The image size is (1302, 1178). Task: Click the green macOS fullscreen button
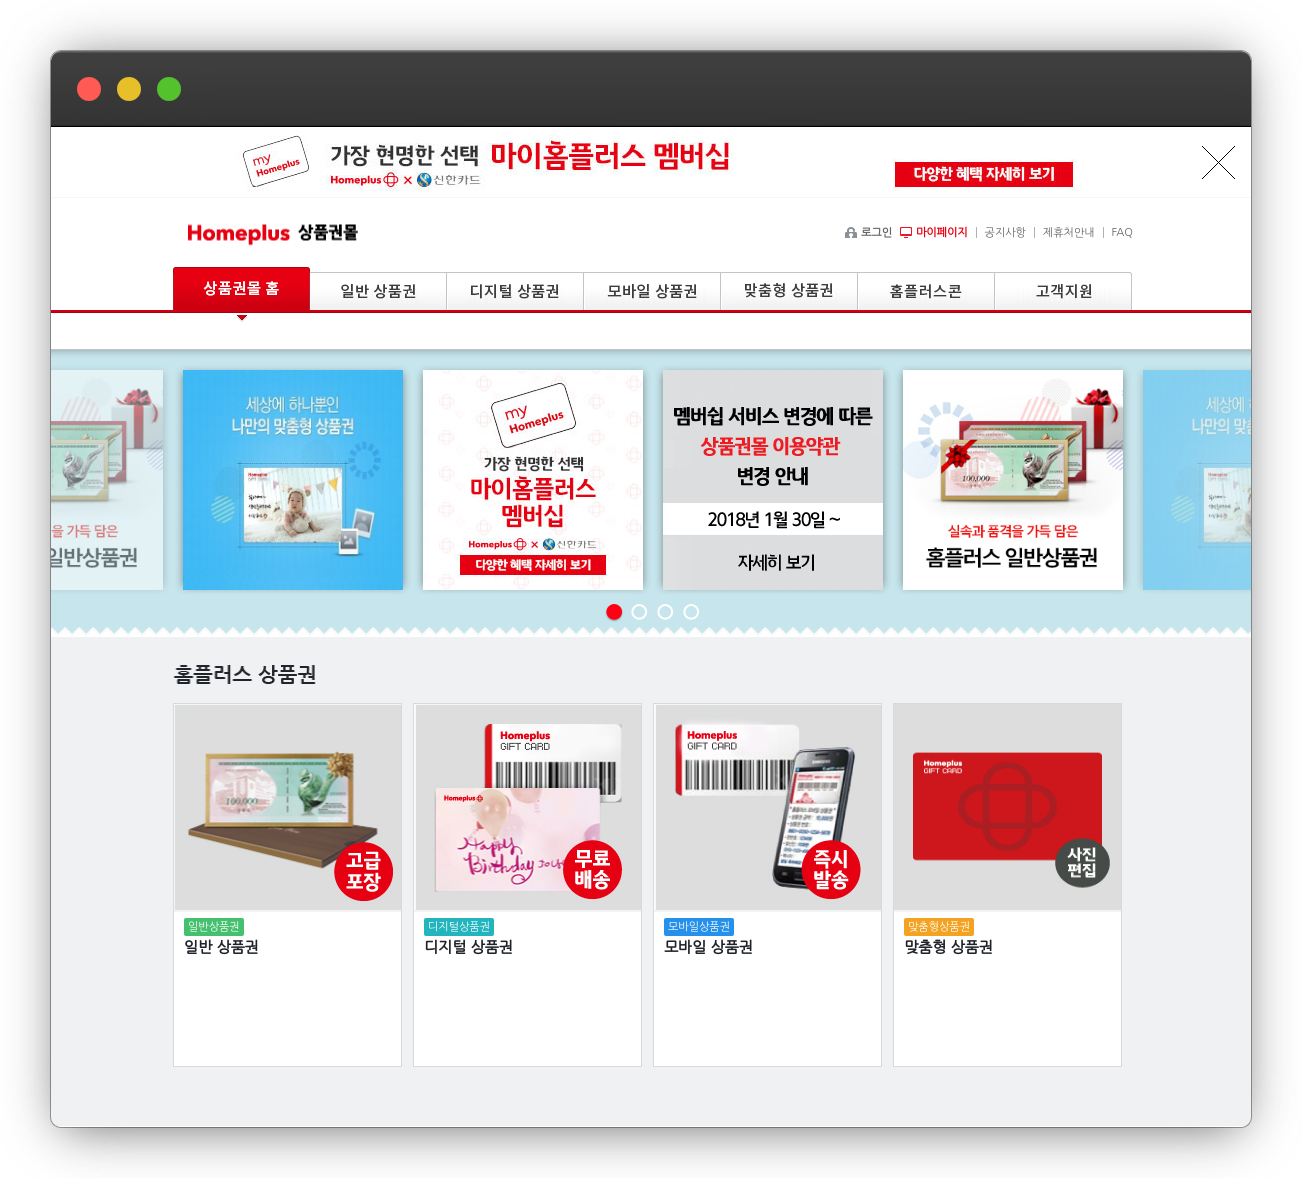169,89
